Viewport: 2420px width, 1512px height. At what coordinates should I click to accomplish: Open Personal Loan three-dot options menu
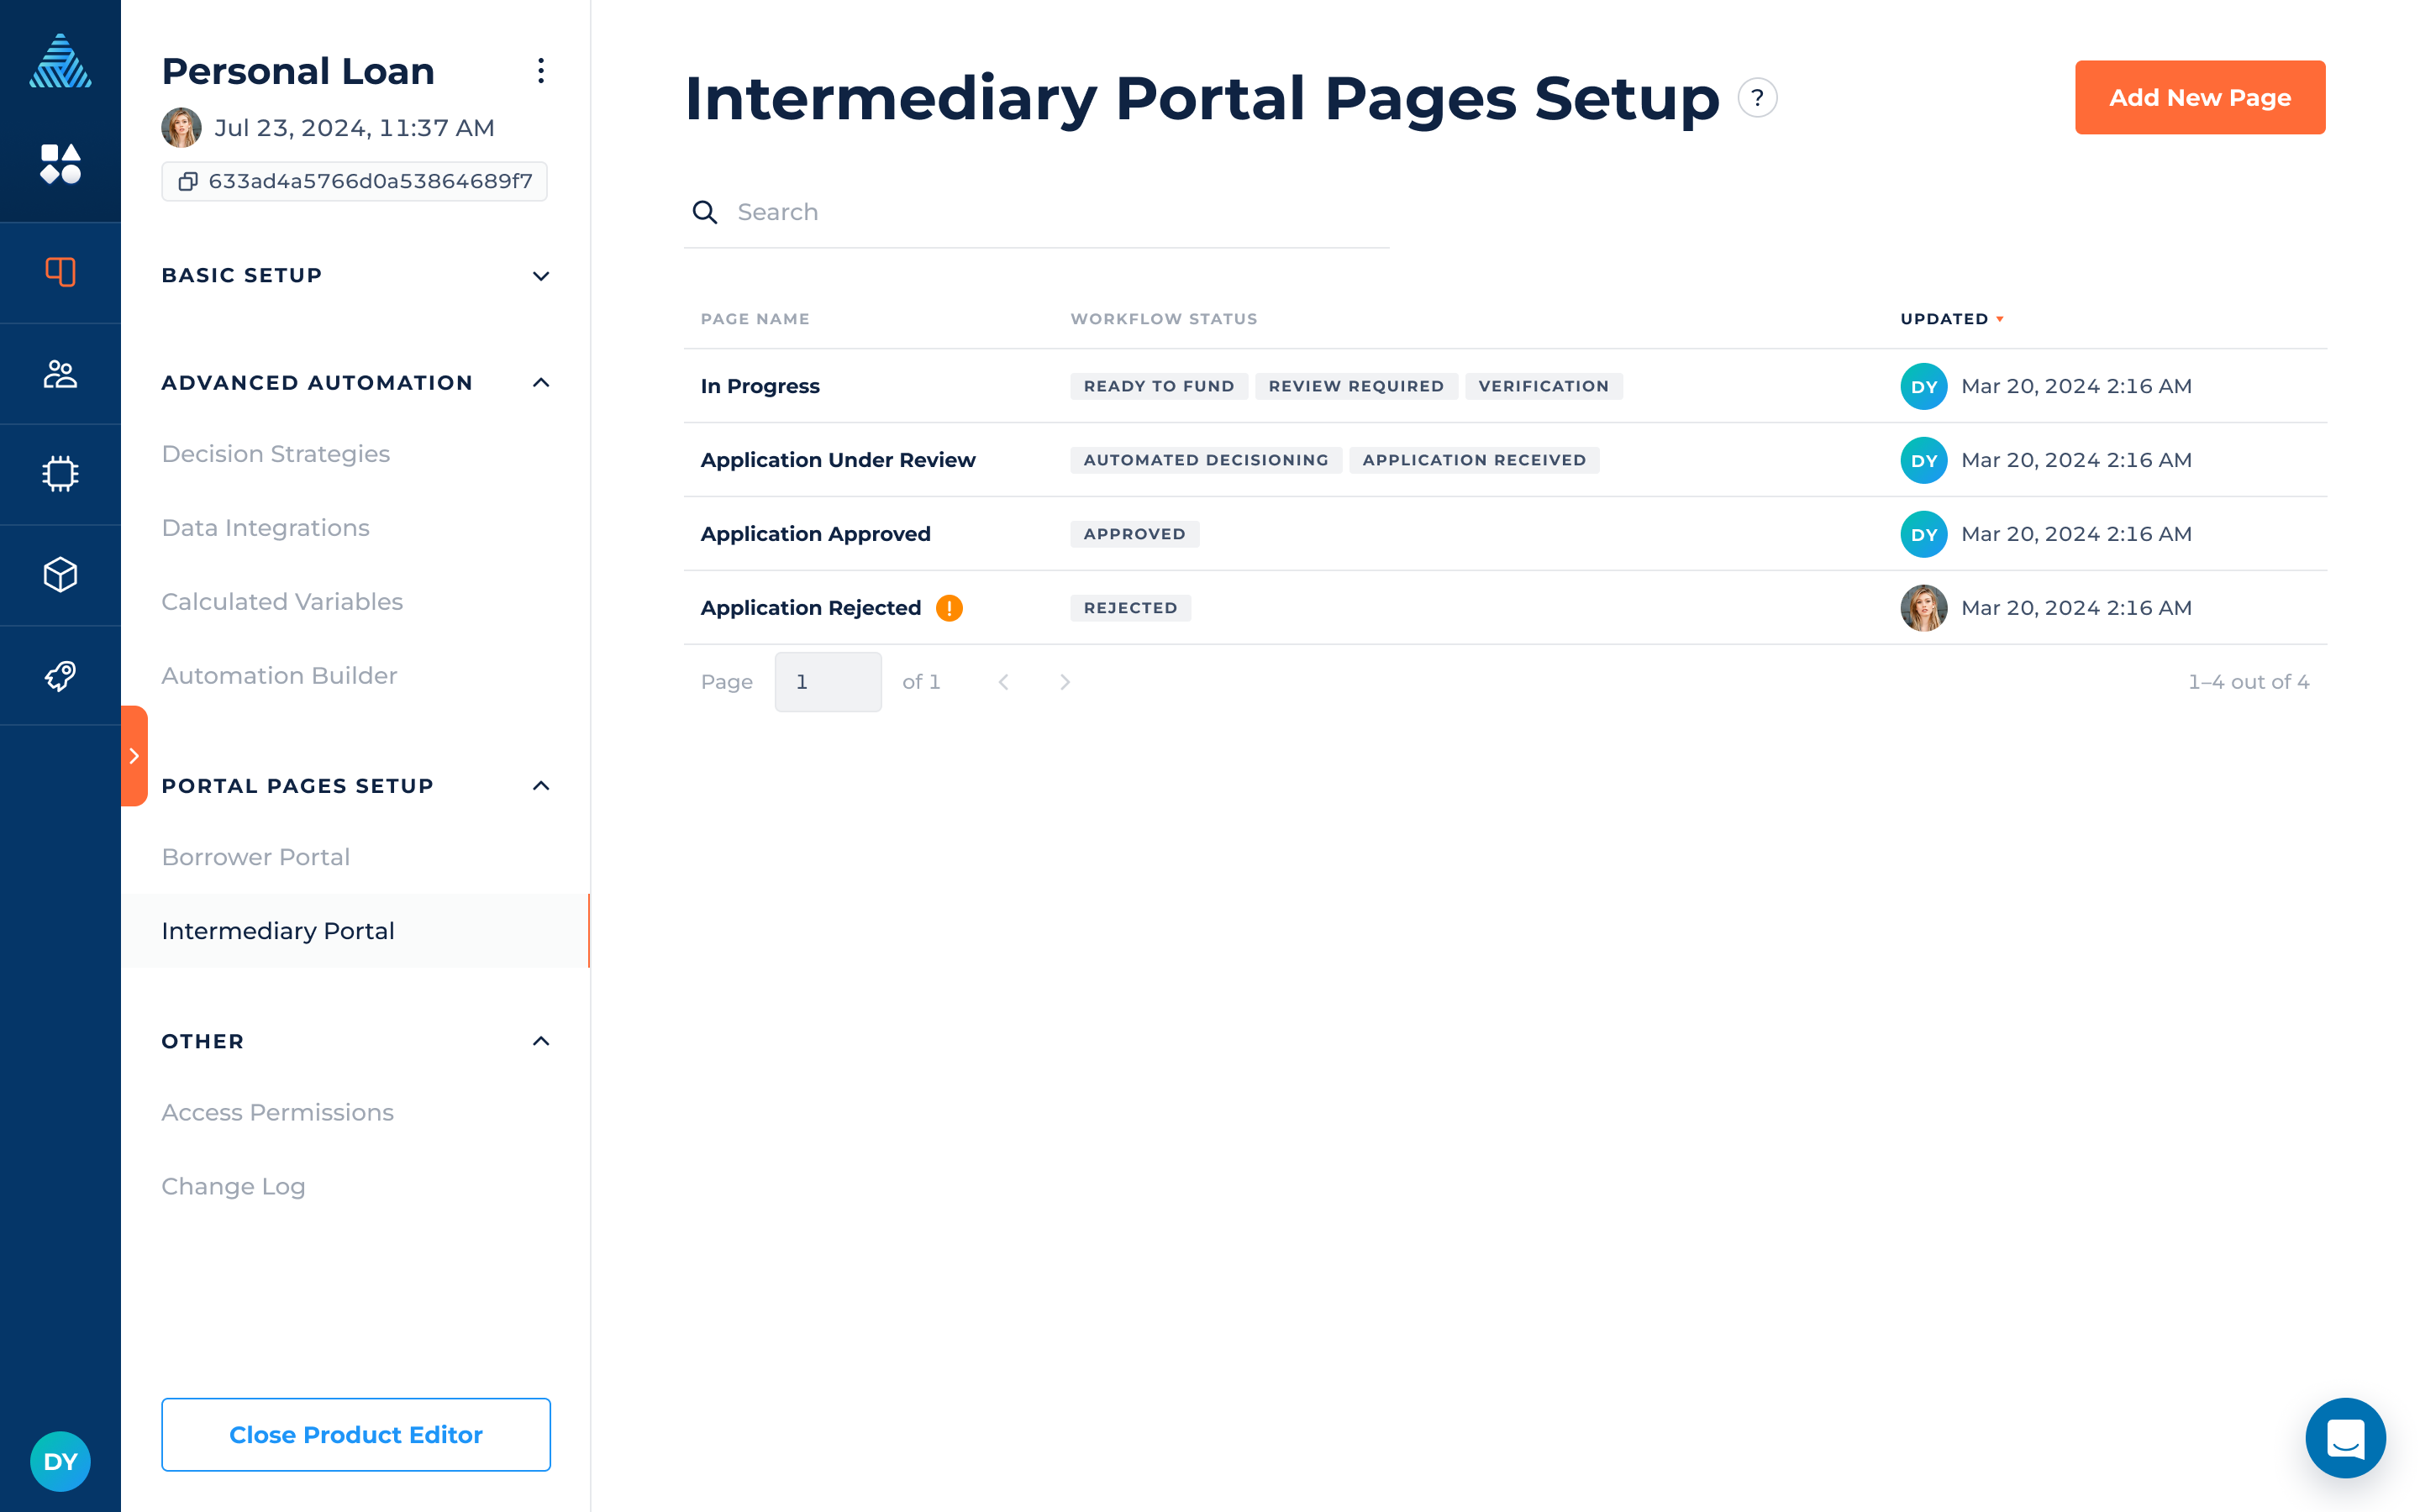[x=541, y=71]
